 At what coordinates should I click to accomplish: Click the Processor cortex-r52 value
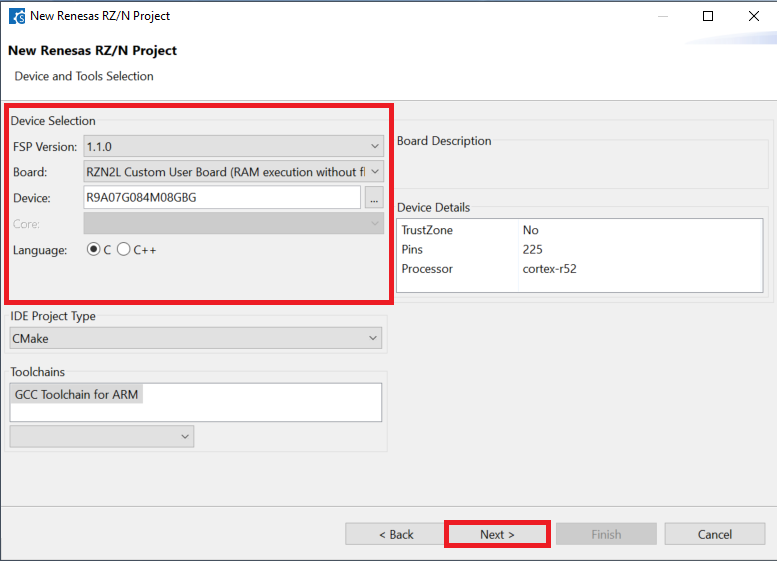coord(550,269)
